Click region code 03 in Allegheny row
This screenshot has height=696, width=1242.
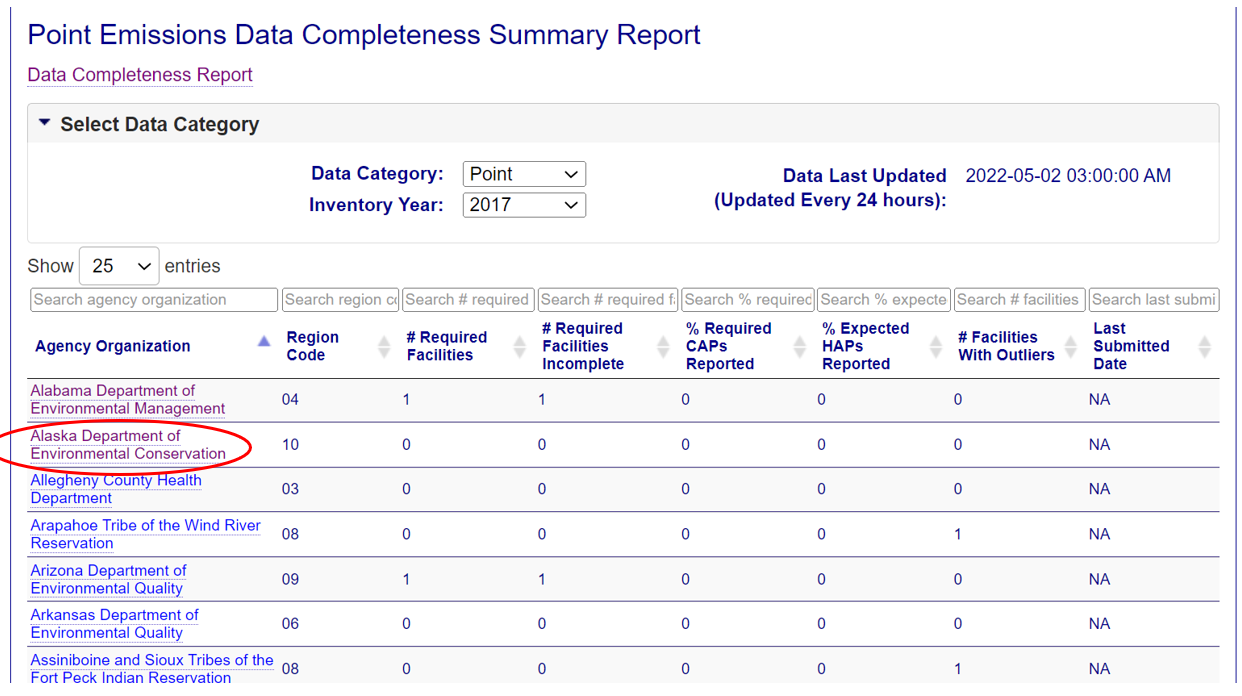[290, 489]
